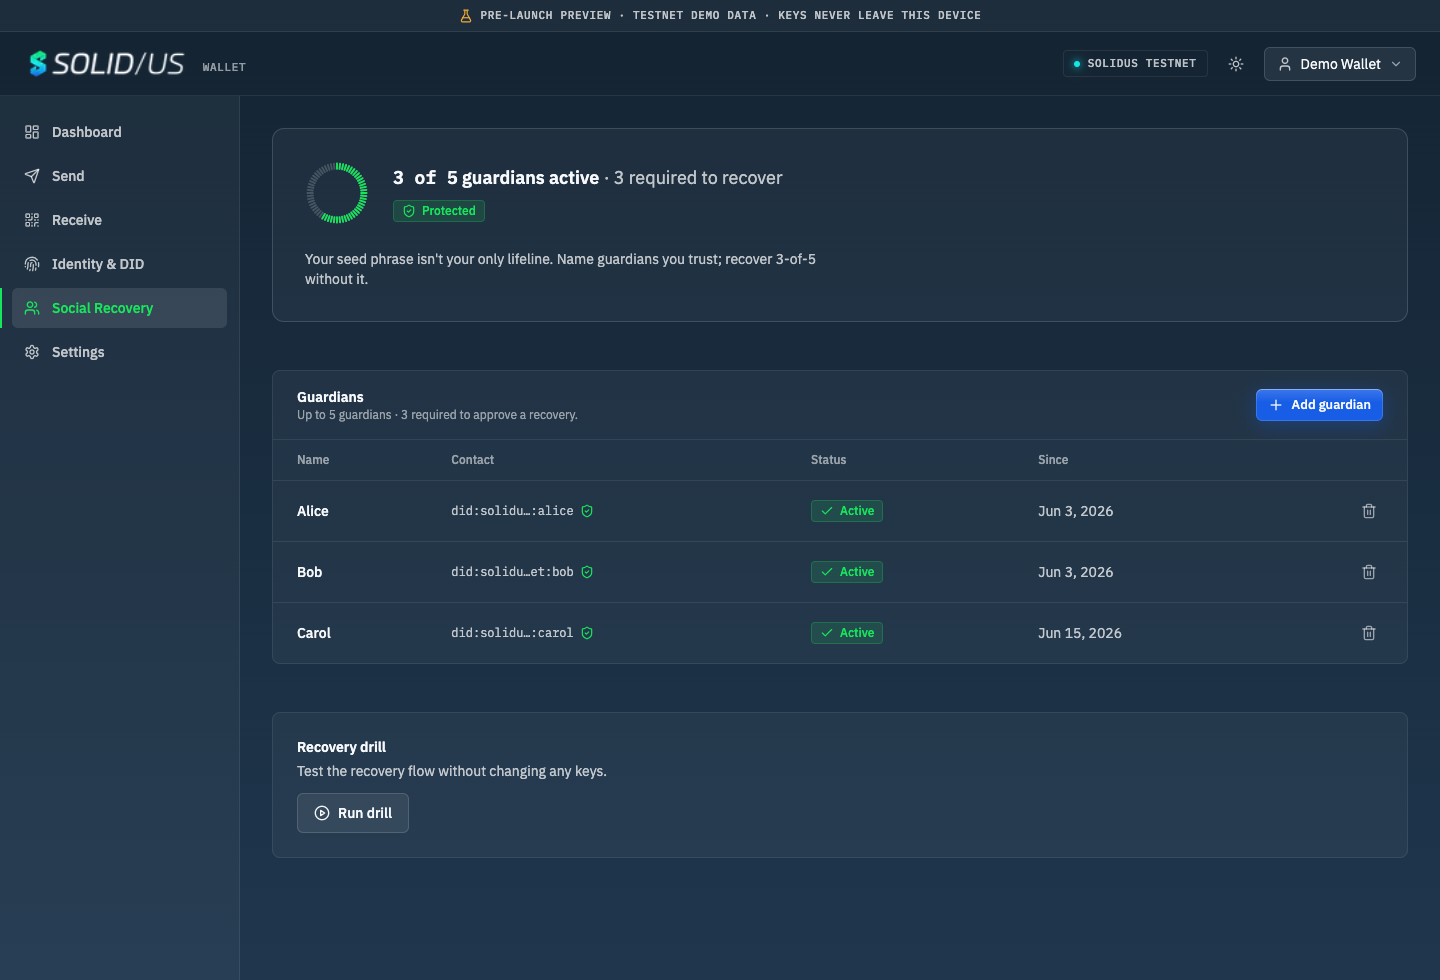Click verified shield next to Bob's DID
The height and width of the screenshot is (980, 1440).
587,572
